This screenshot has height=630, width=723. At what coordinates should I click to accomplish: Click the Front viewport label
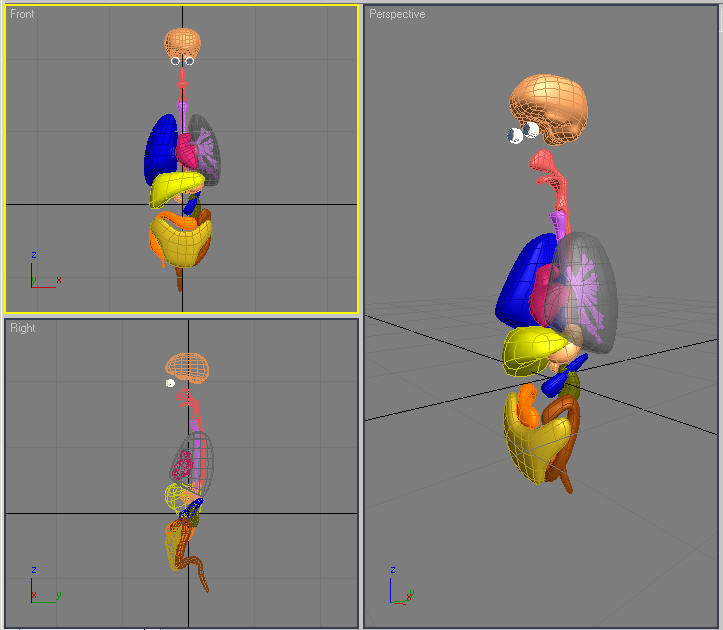[22, 15]
